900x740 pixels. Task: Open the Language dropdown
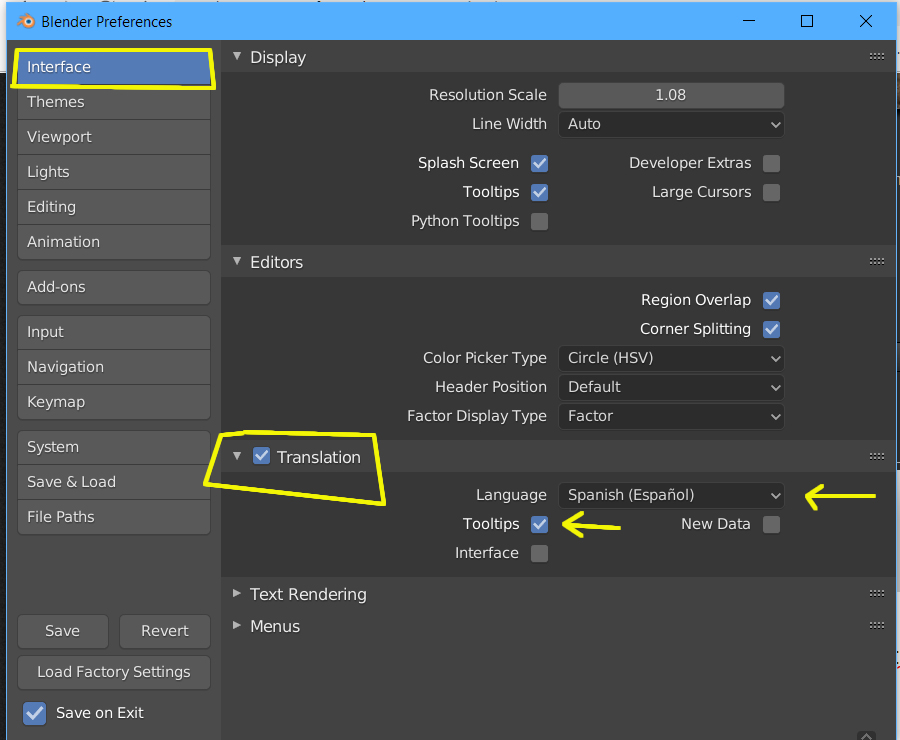point(671,495)
